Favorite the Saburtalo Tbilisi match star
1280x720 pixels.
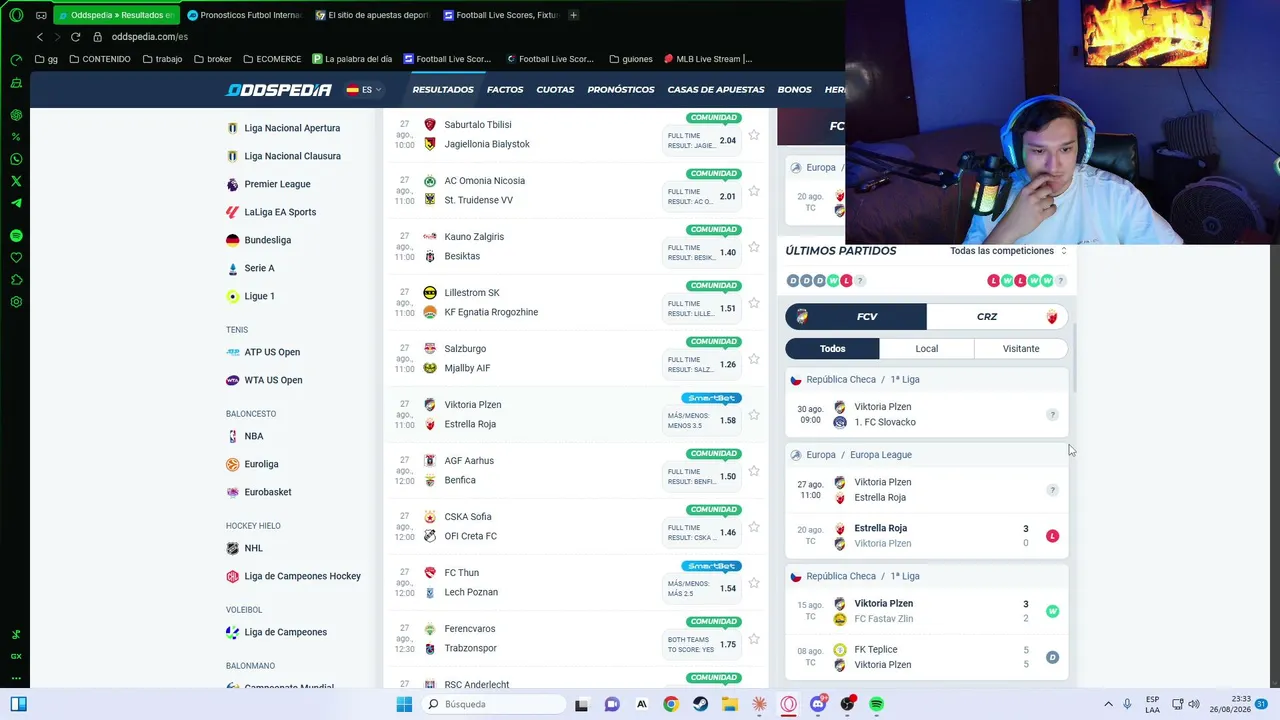pos(754,135)
